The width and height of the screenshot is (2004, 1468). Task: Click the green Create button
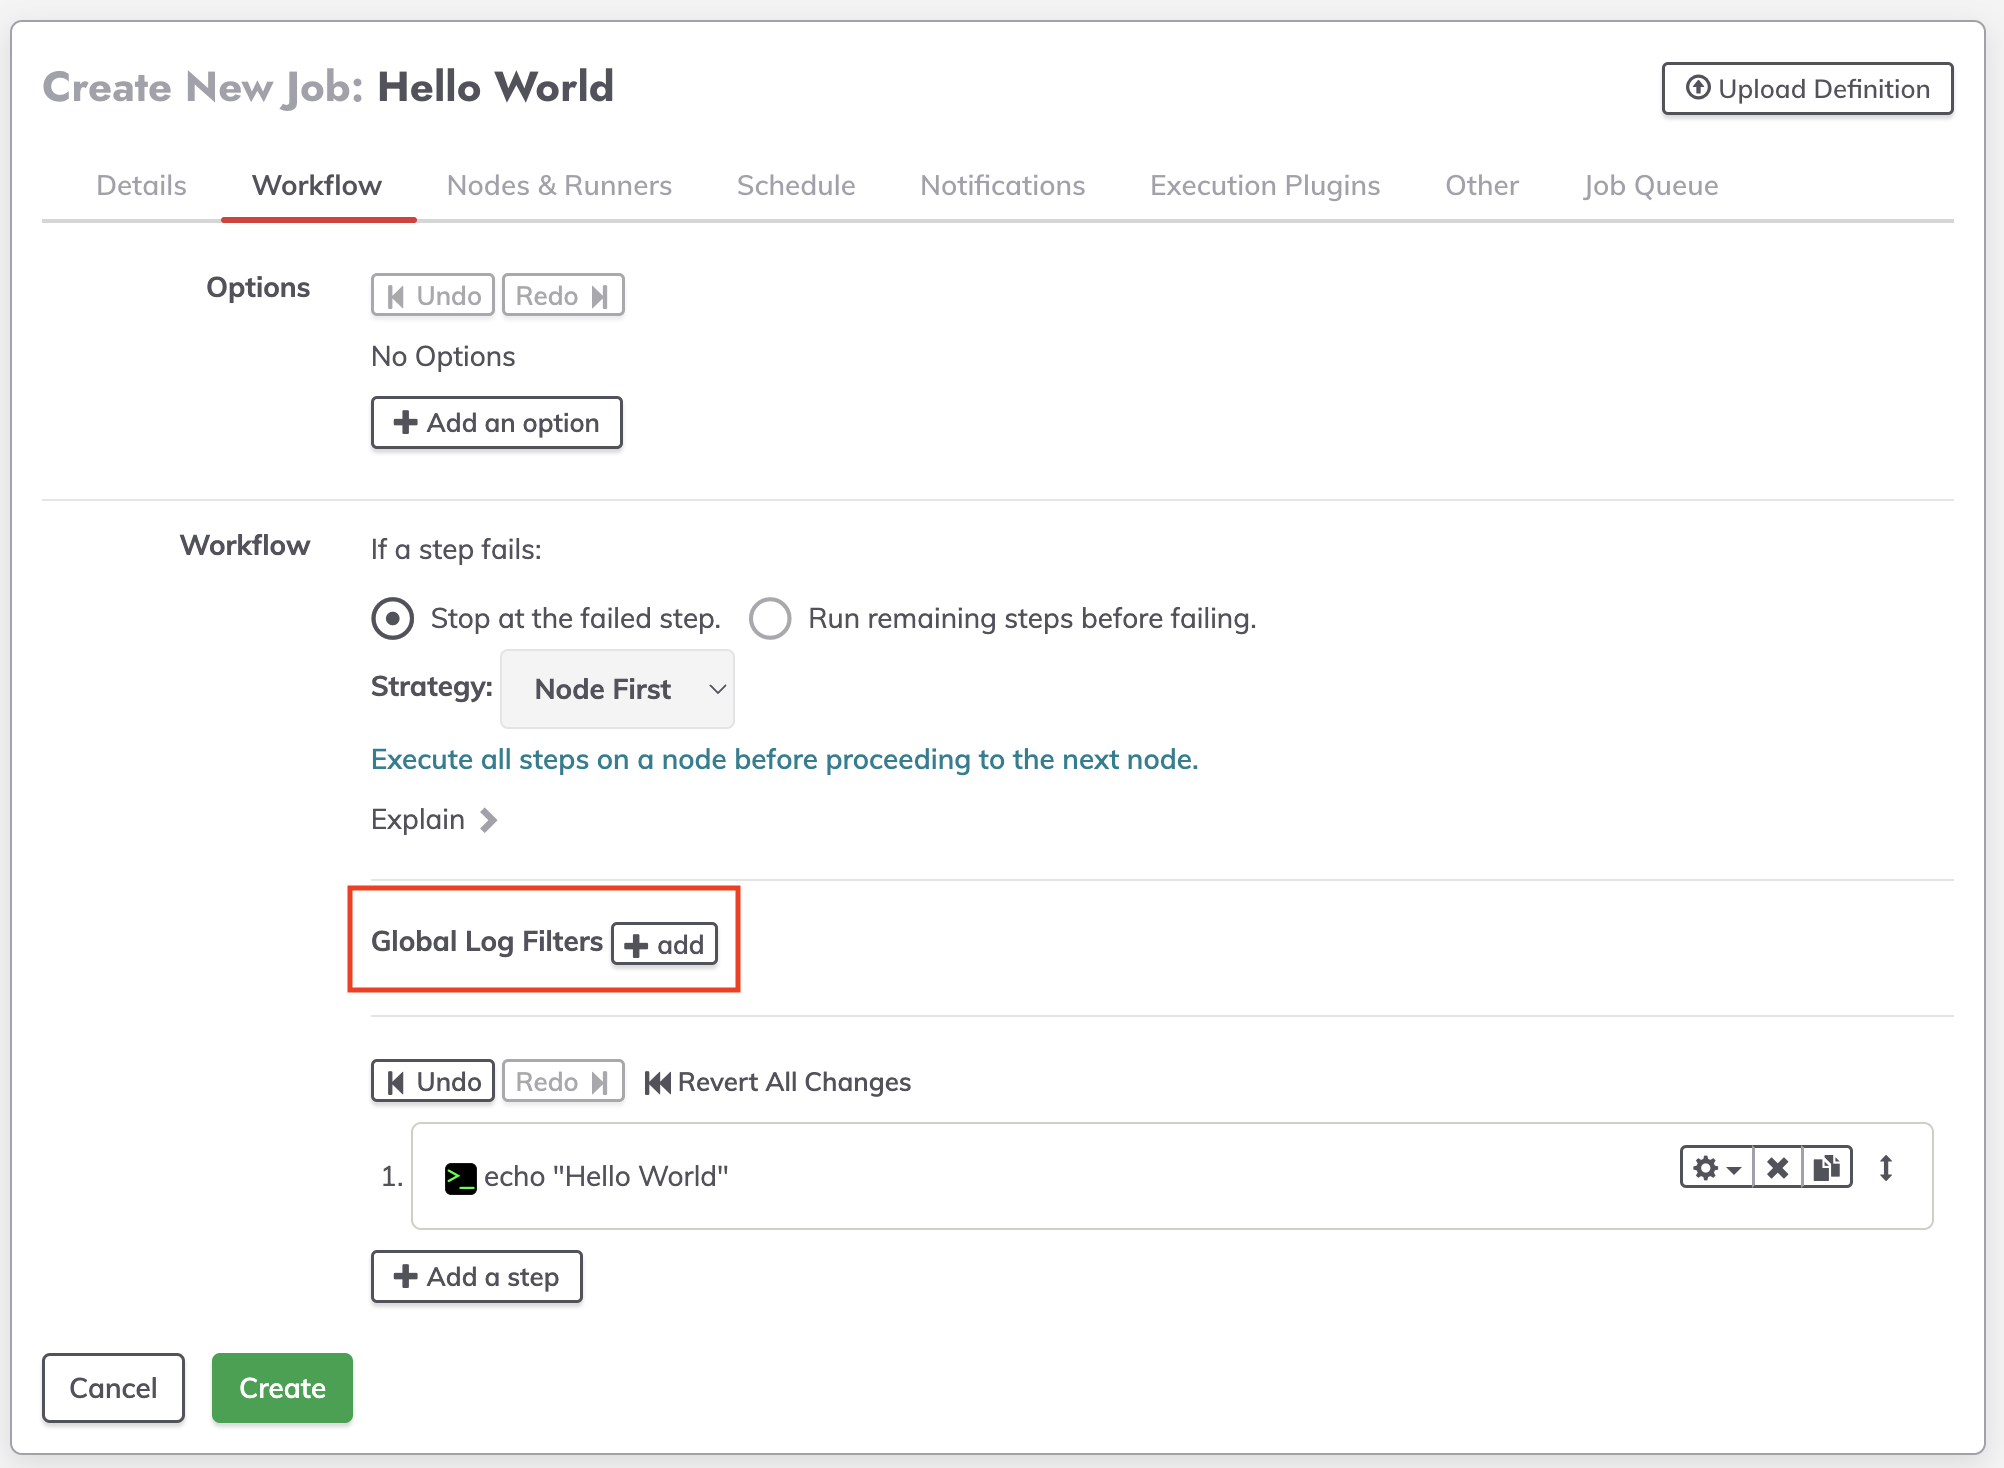click(282, 1388)
